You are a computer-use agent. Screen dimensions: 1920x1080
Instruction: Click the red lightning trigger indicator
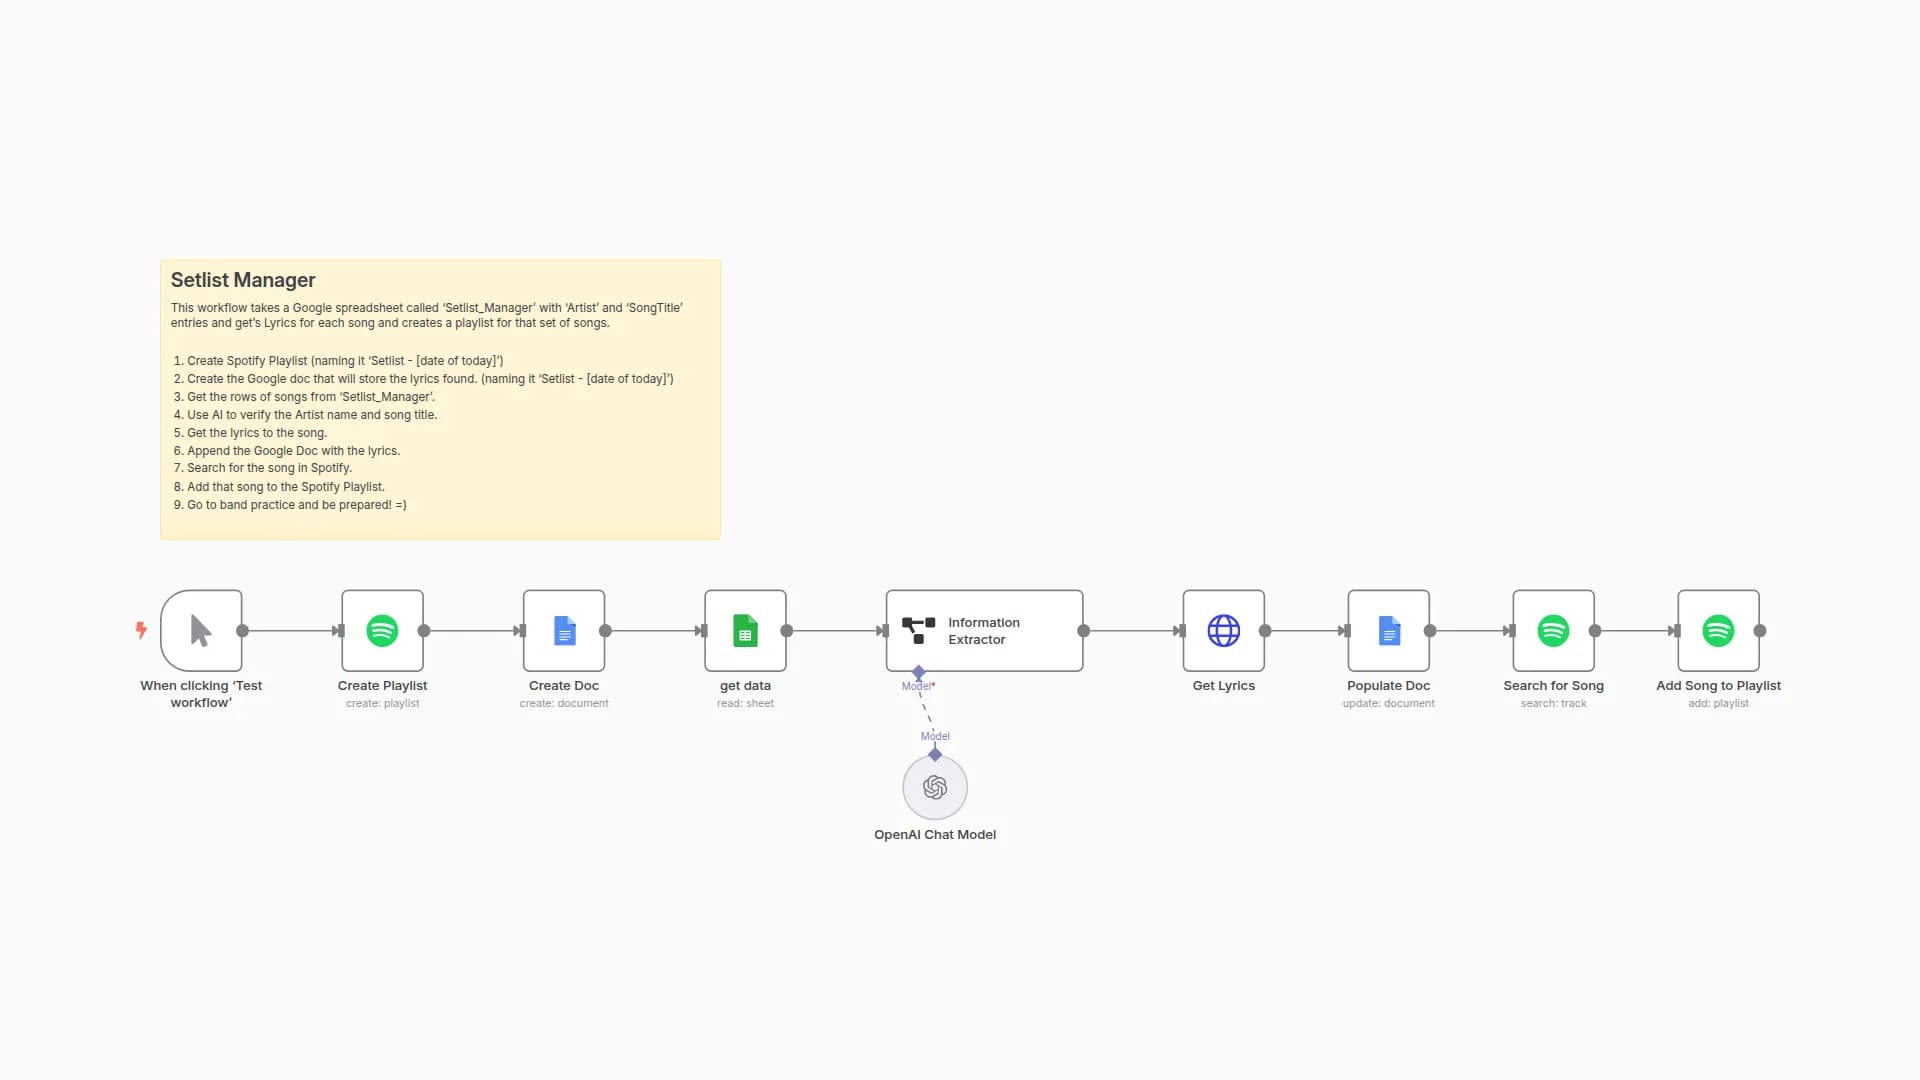click(x=141, y=630)
